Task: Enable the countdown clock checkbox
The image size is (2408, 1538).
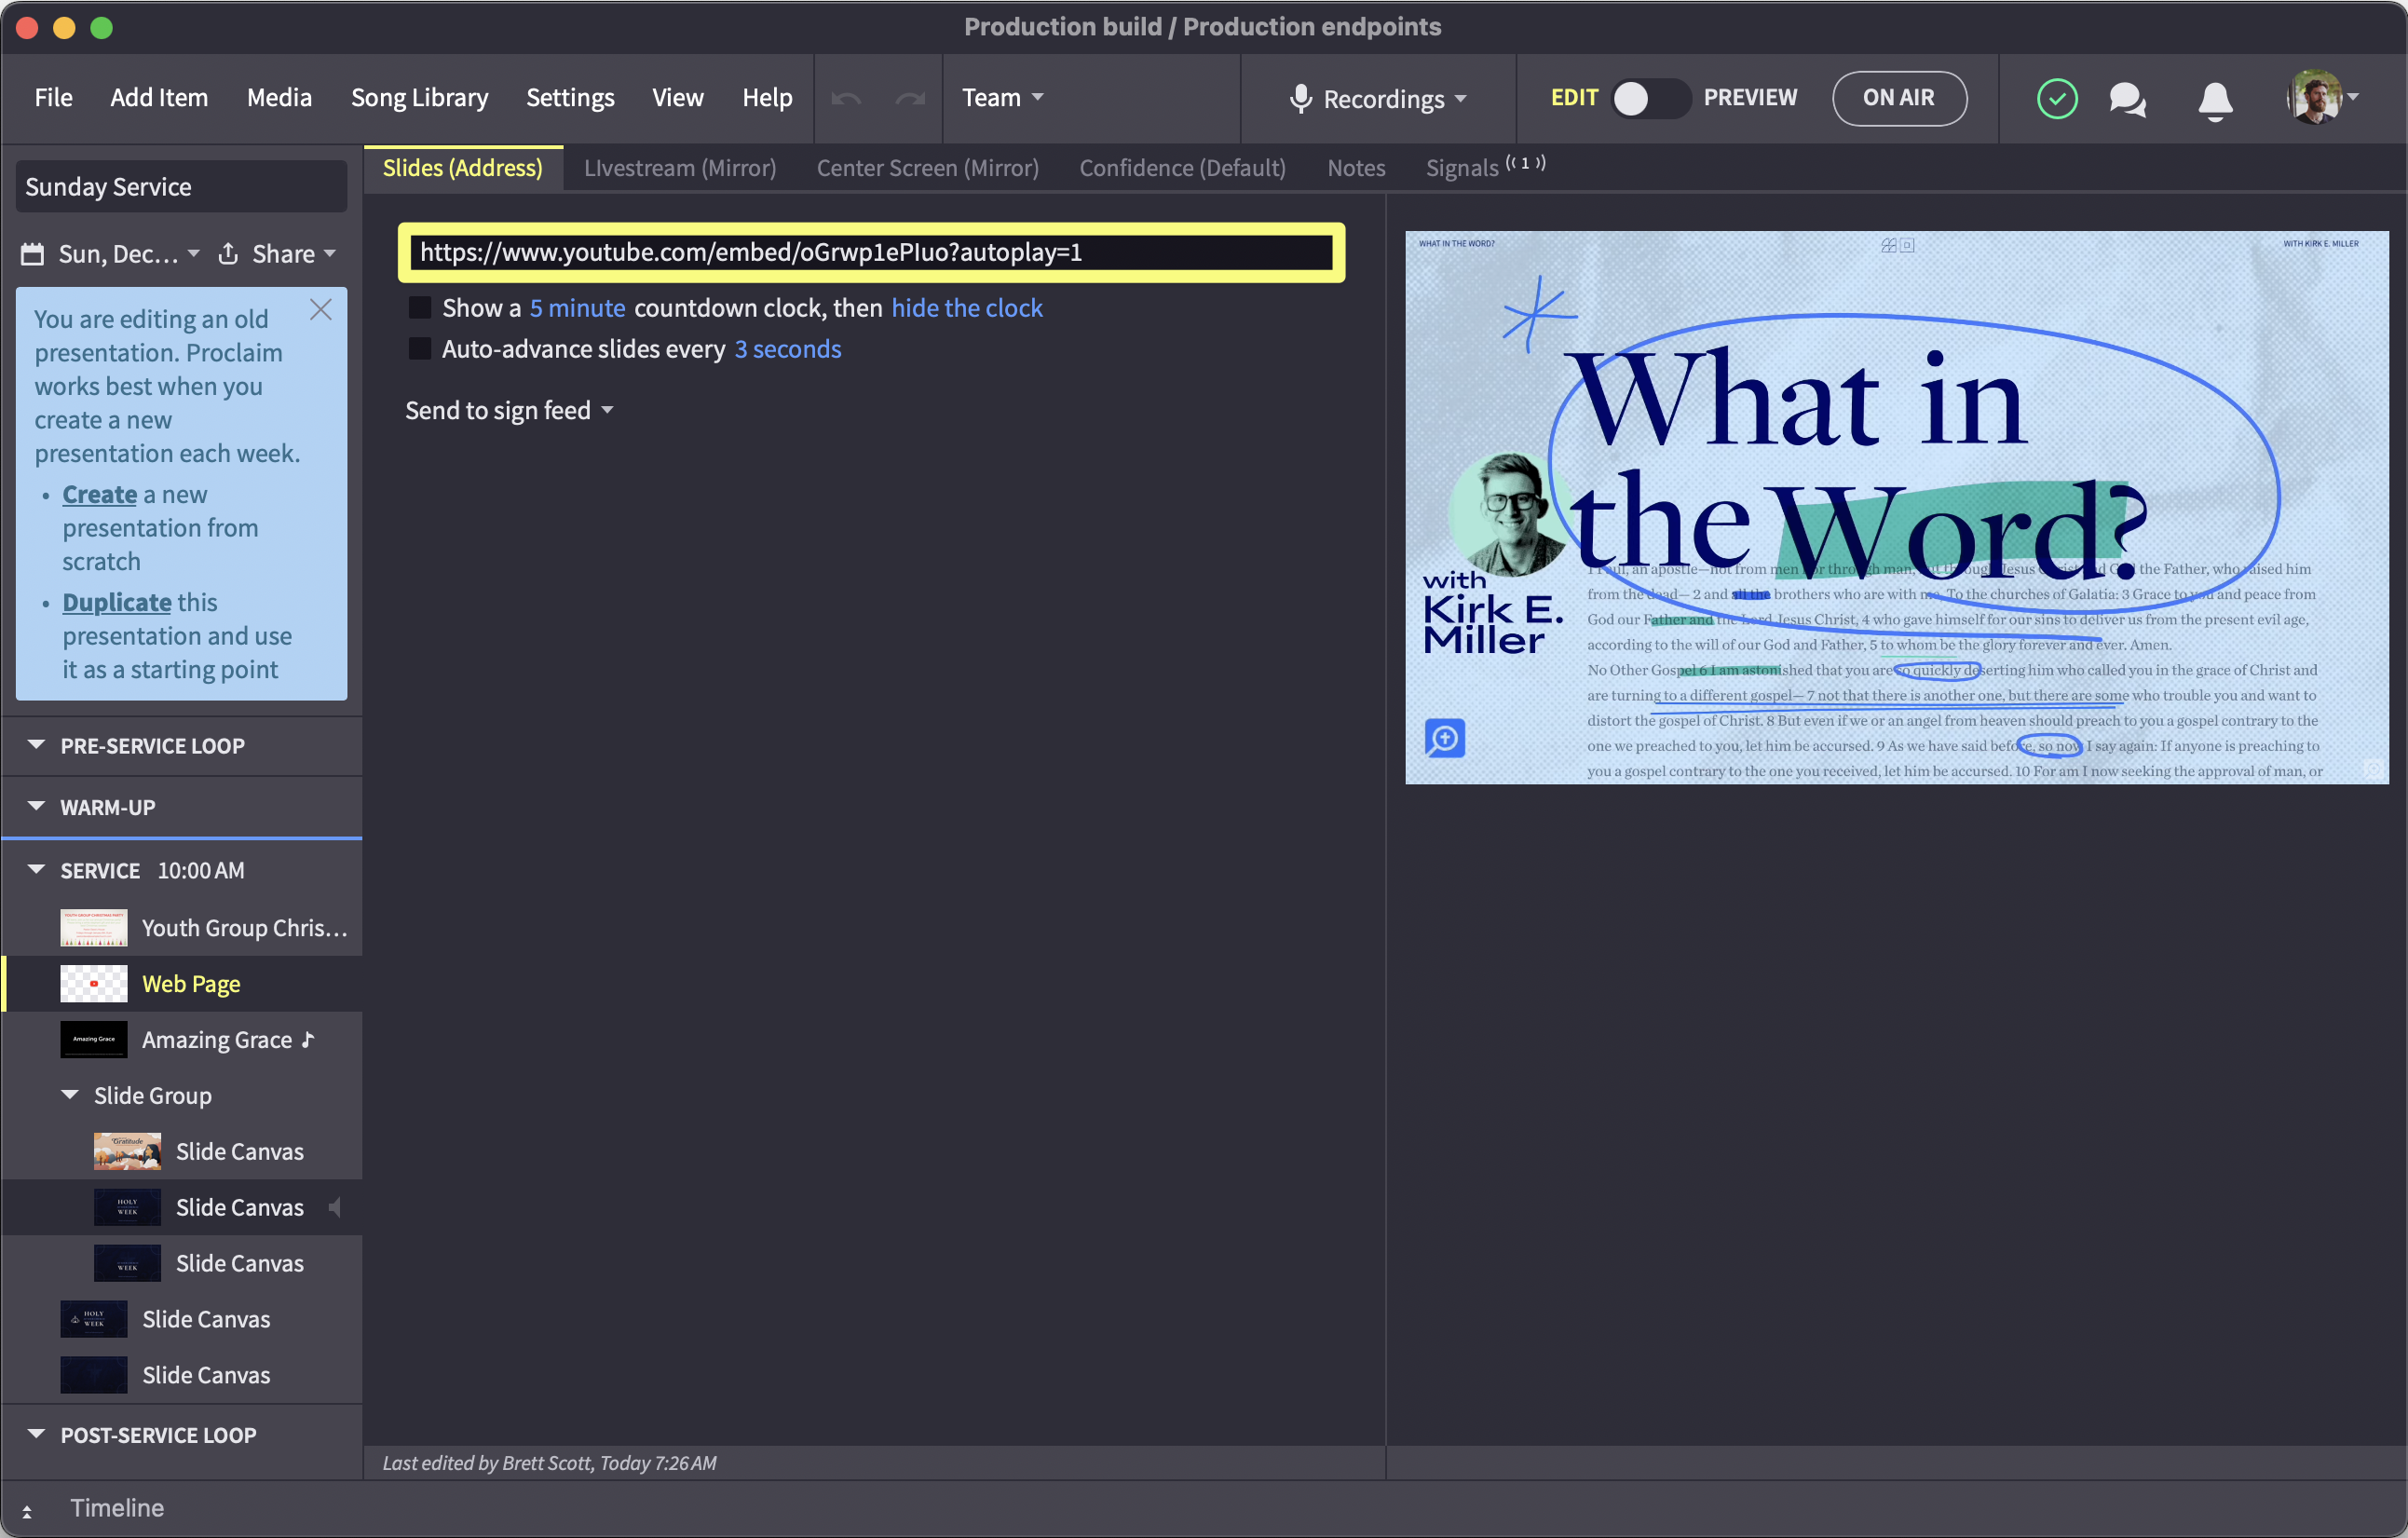Action: [420, 307]
